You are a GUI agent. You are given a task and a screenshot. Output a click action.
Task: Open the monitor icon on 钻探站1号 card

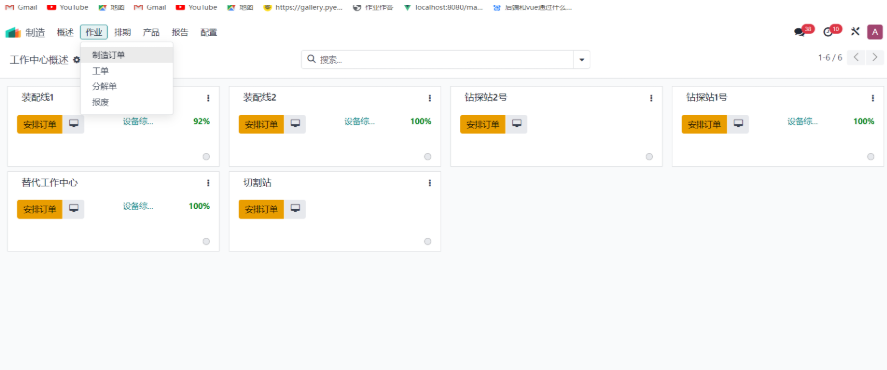[x=738, y=124]
